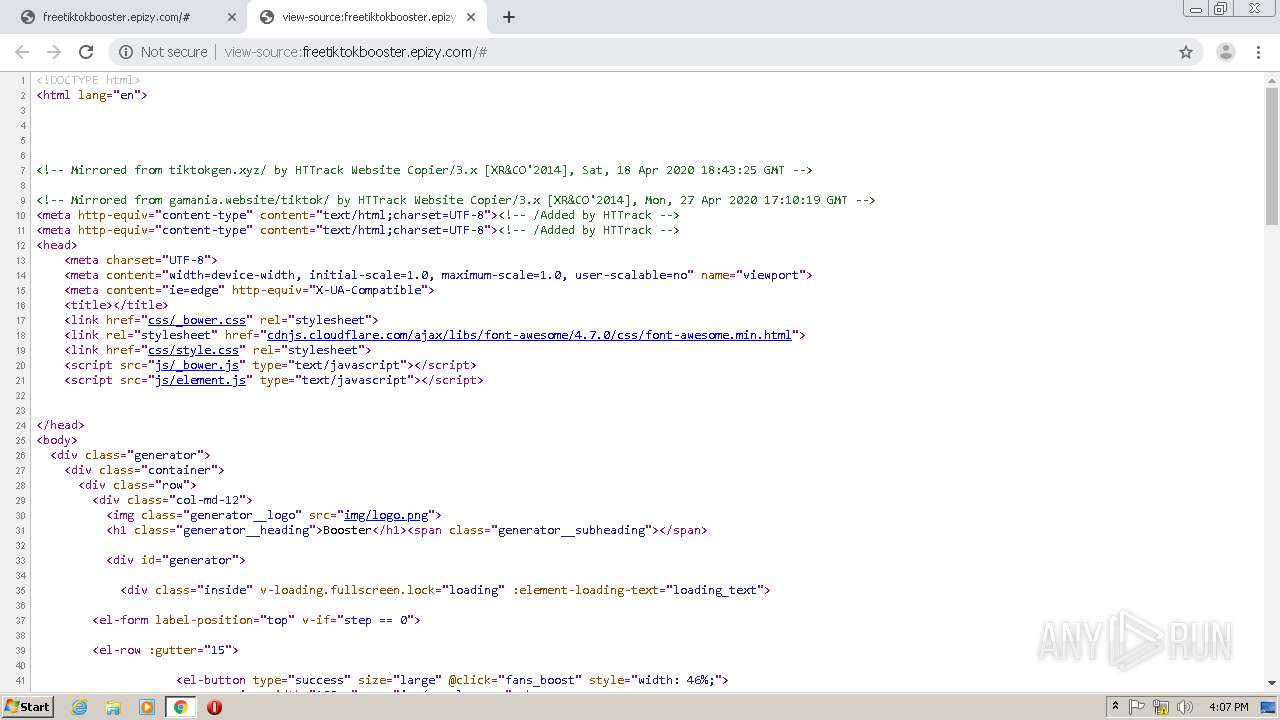Close the view-source tab
1280x720 pixels.
(x=472, y=17)
